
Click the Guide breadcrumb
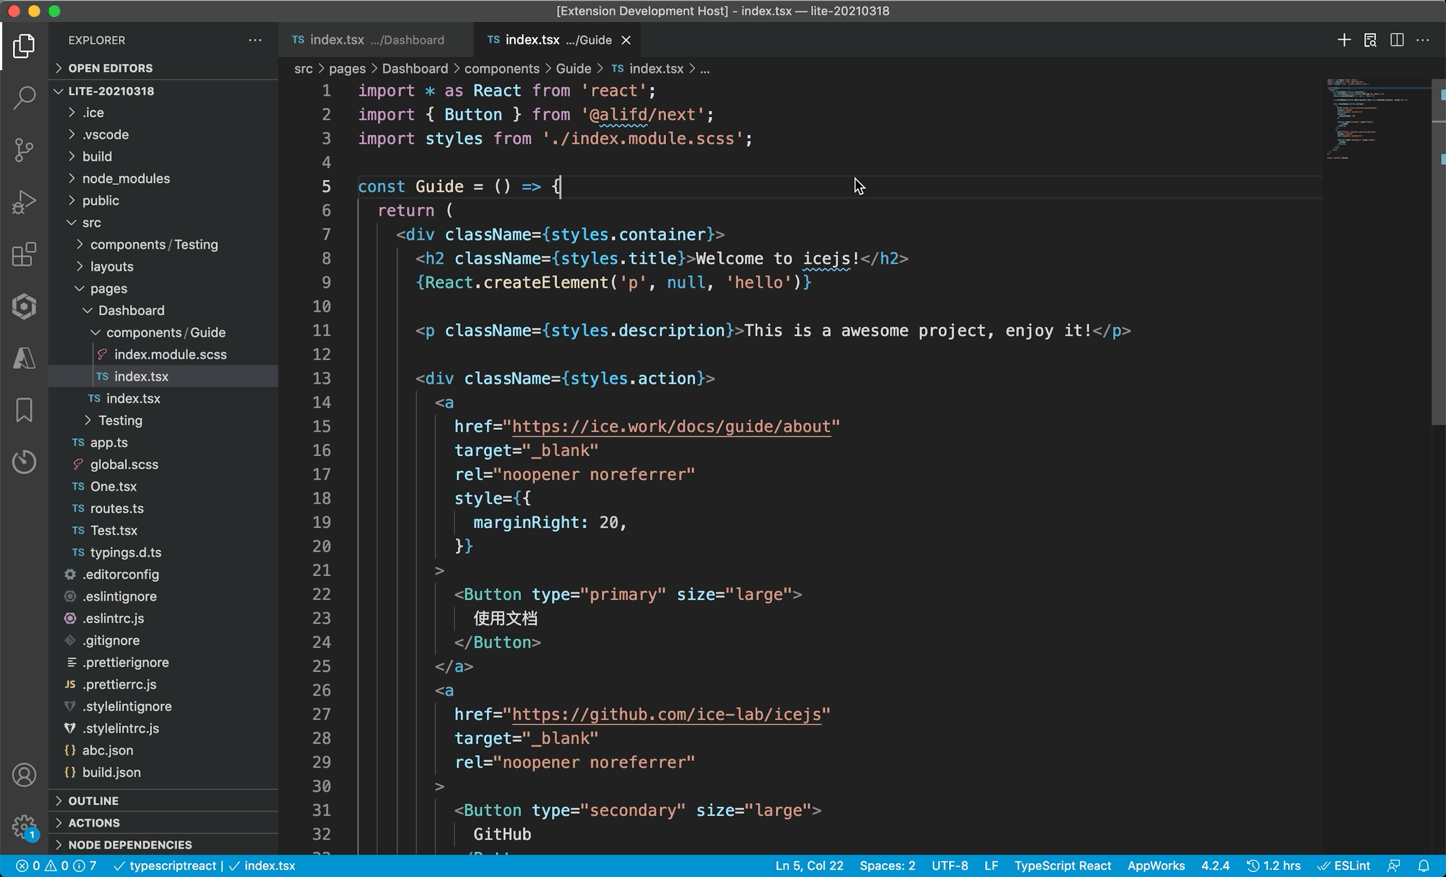(573, 68)
